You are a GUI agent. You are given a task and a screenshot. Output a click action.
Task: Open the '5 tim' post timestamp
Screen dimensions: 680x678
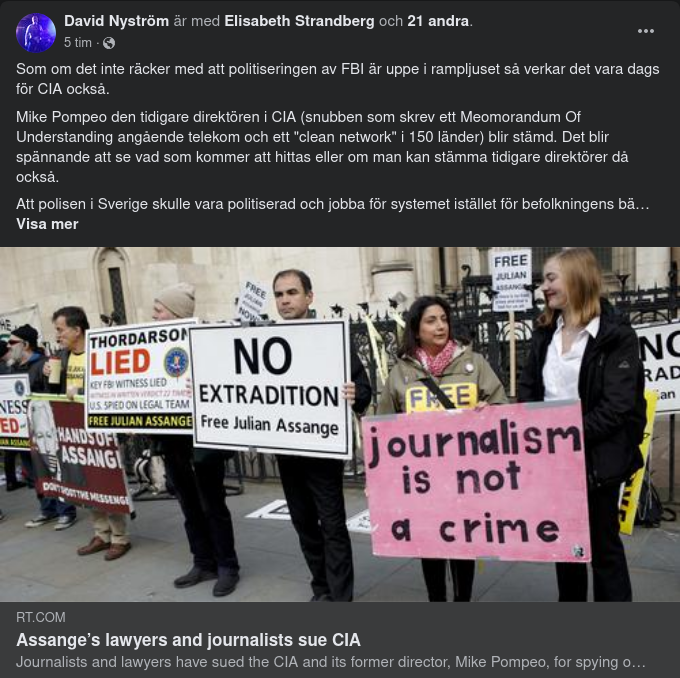point(78,43)
